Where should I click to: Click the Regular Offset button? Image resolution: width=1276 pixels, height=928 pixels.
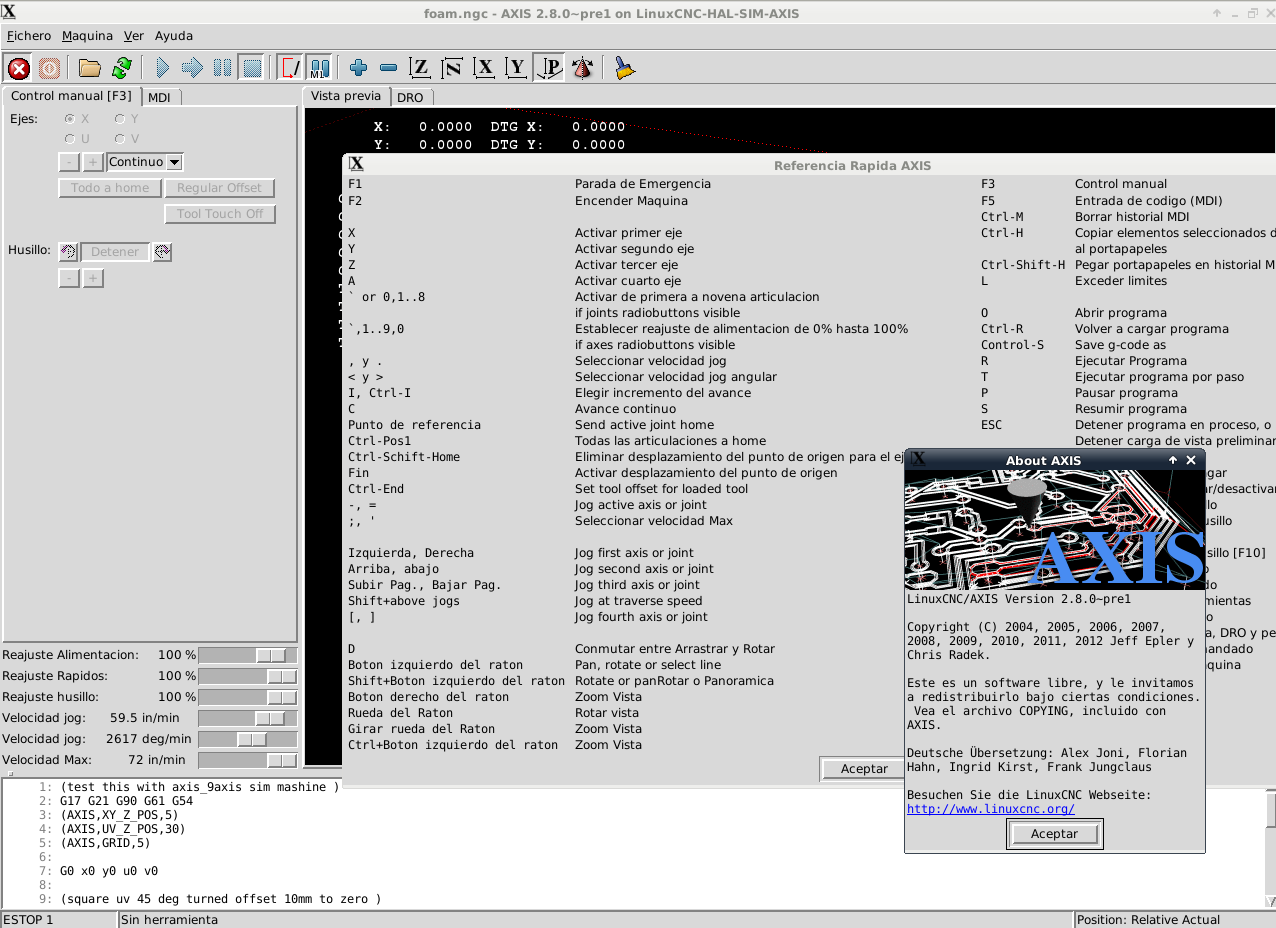[220, 188]
